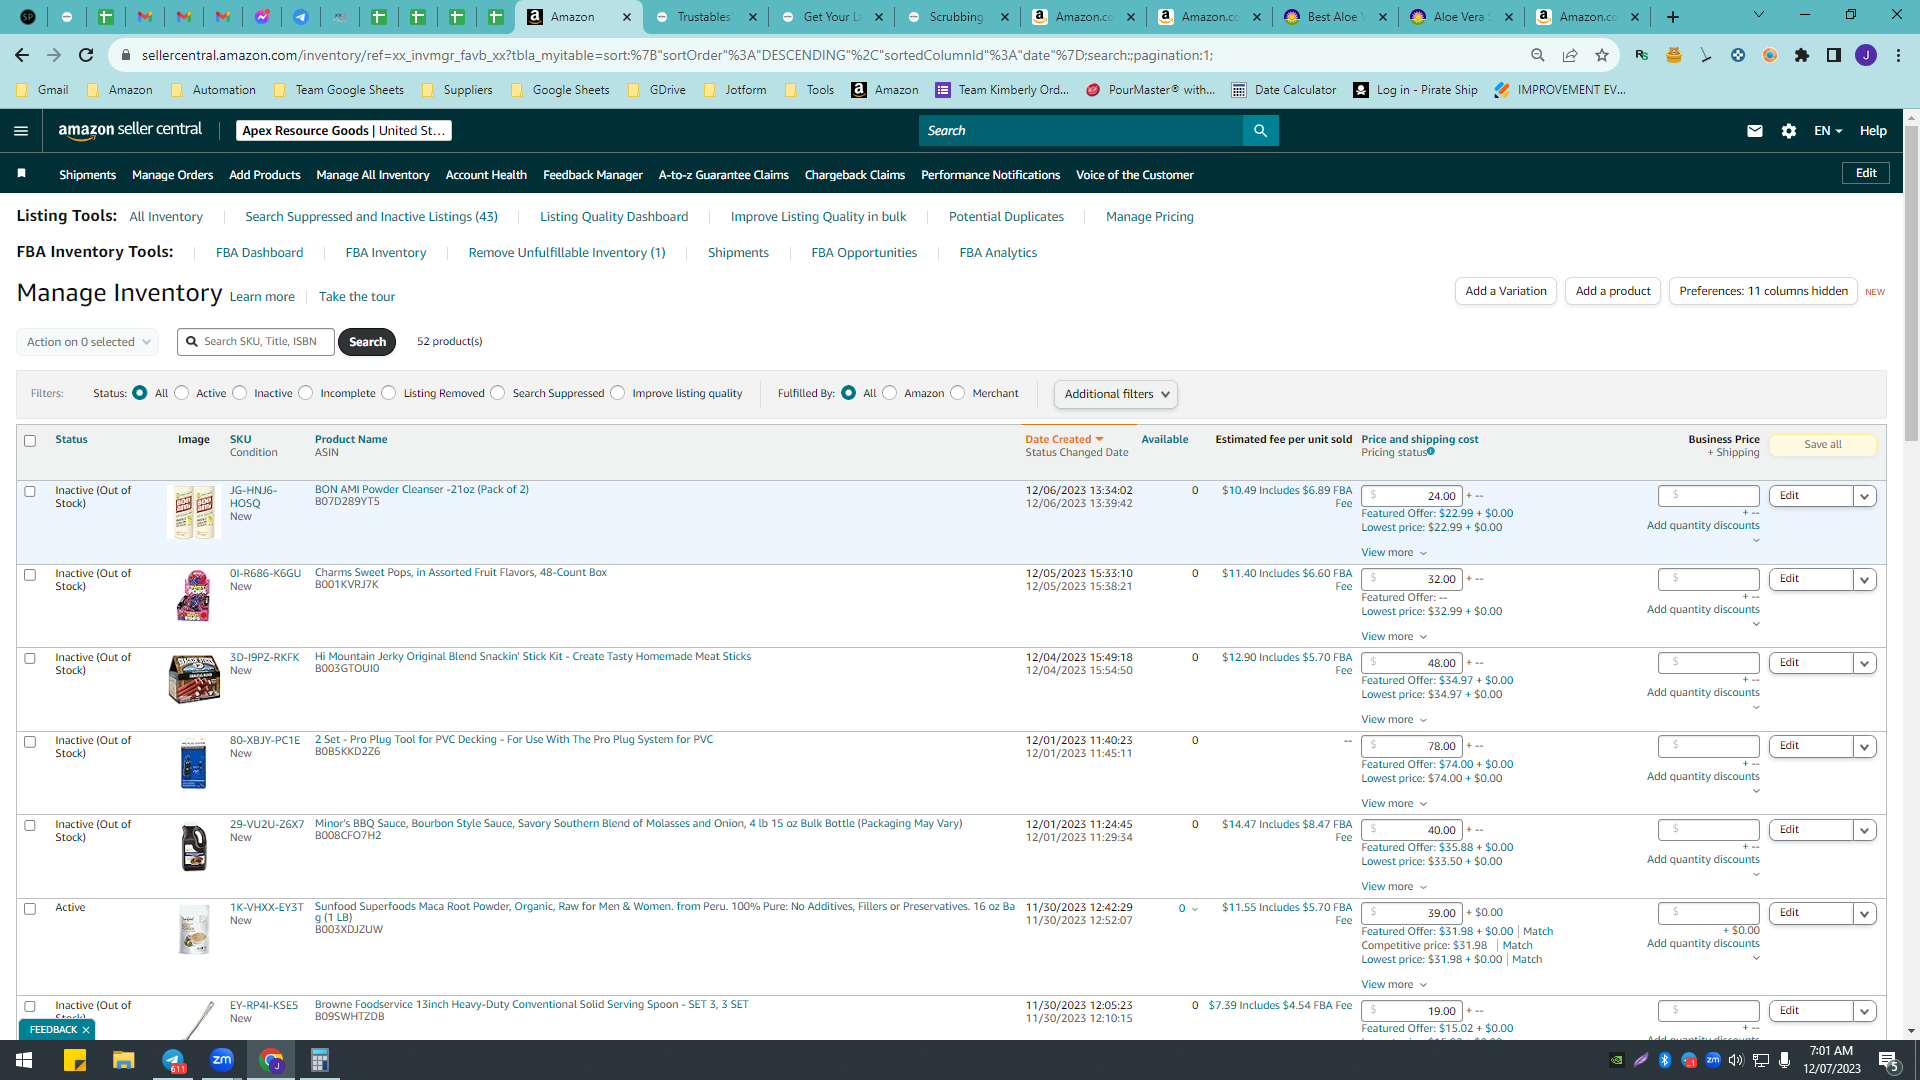
Task: Open Zoom from the taskbar
Action: (222, 1060)
